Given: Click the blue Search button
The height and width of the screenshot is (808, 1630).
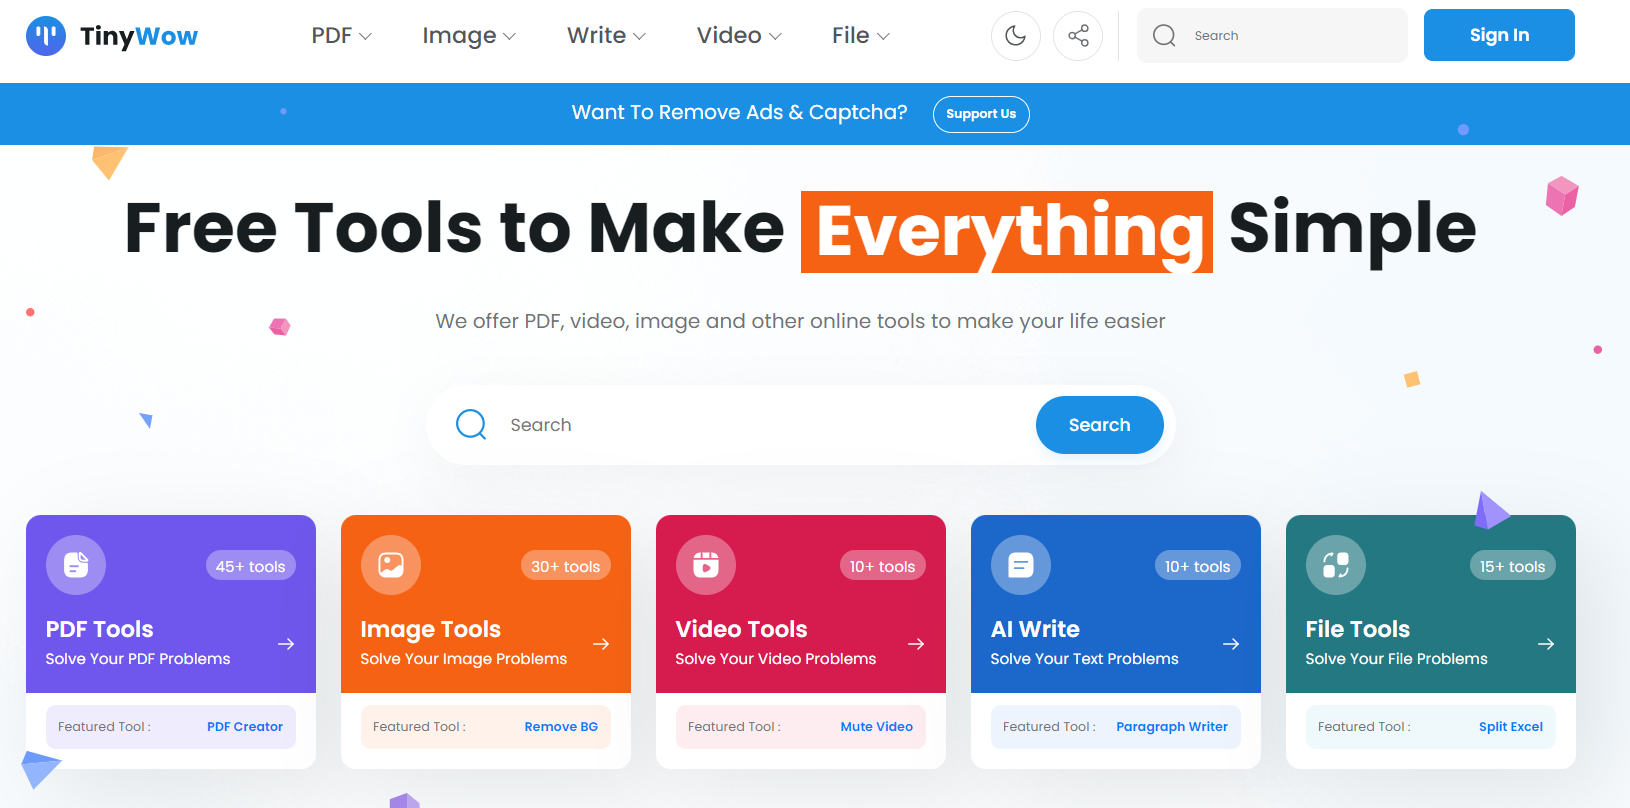Looking at the screenshot, I should click(x=1100, y=425).
